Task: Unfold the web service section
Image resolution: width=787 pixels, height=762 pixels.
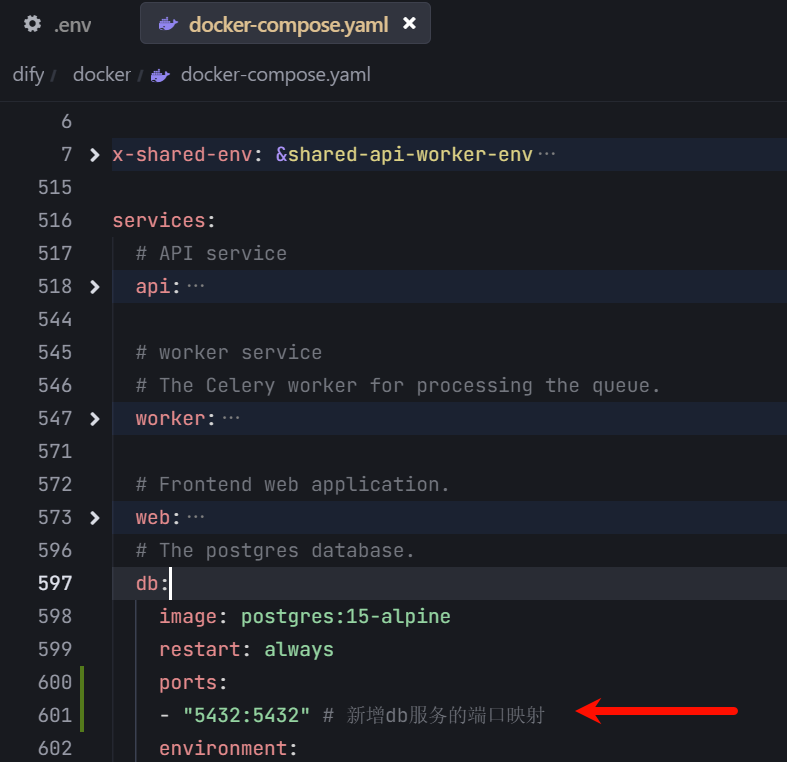Action: [x=95, y=518]
